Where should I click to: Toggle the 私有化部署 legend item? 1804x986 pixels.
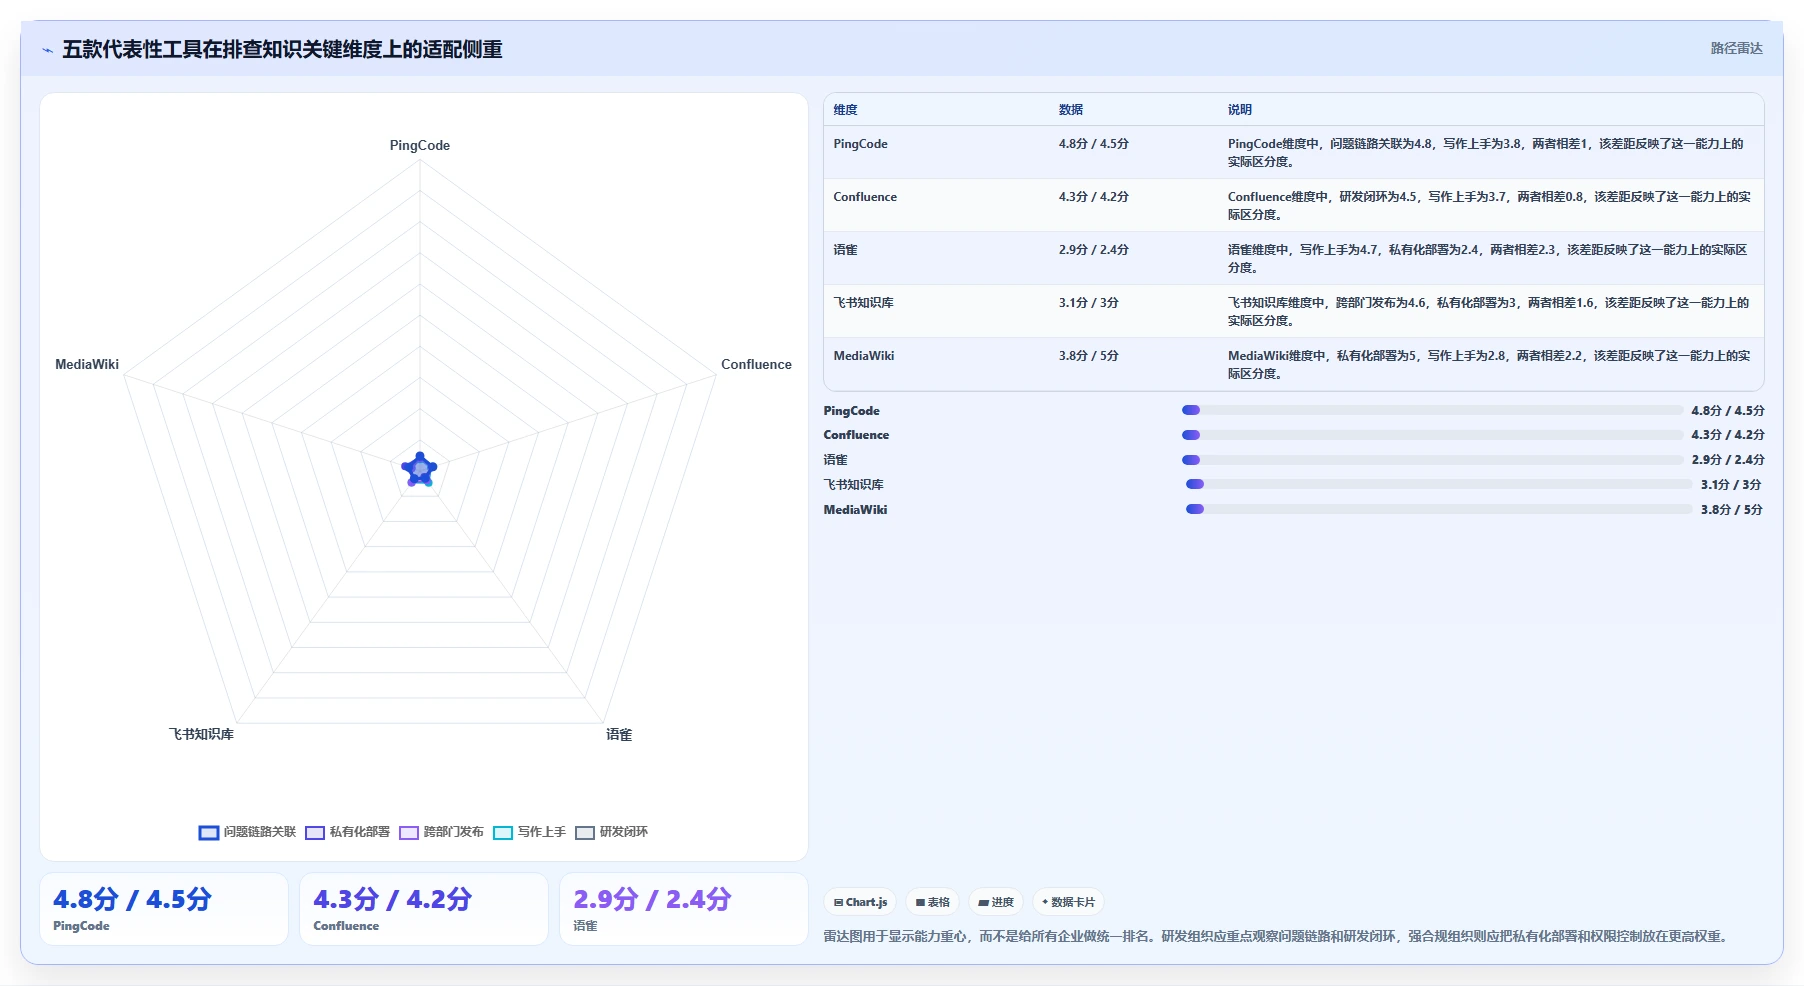(x=348, y=832)
